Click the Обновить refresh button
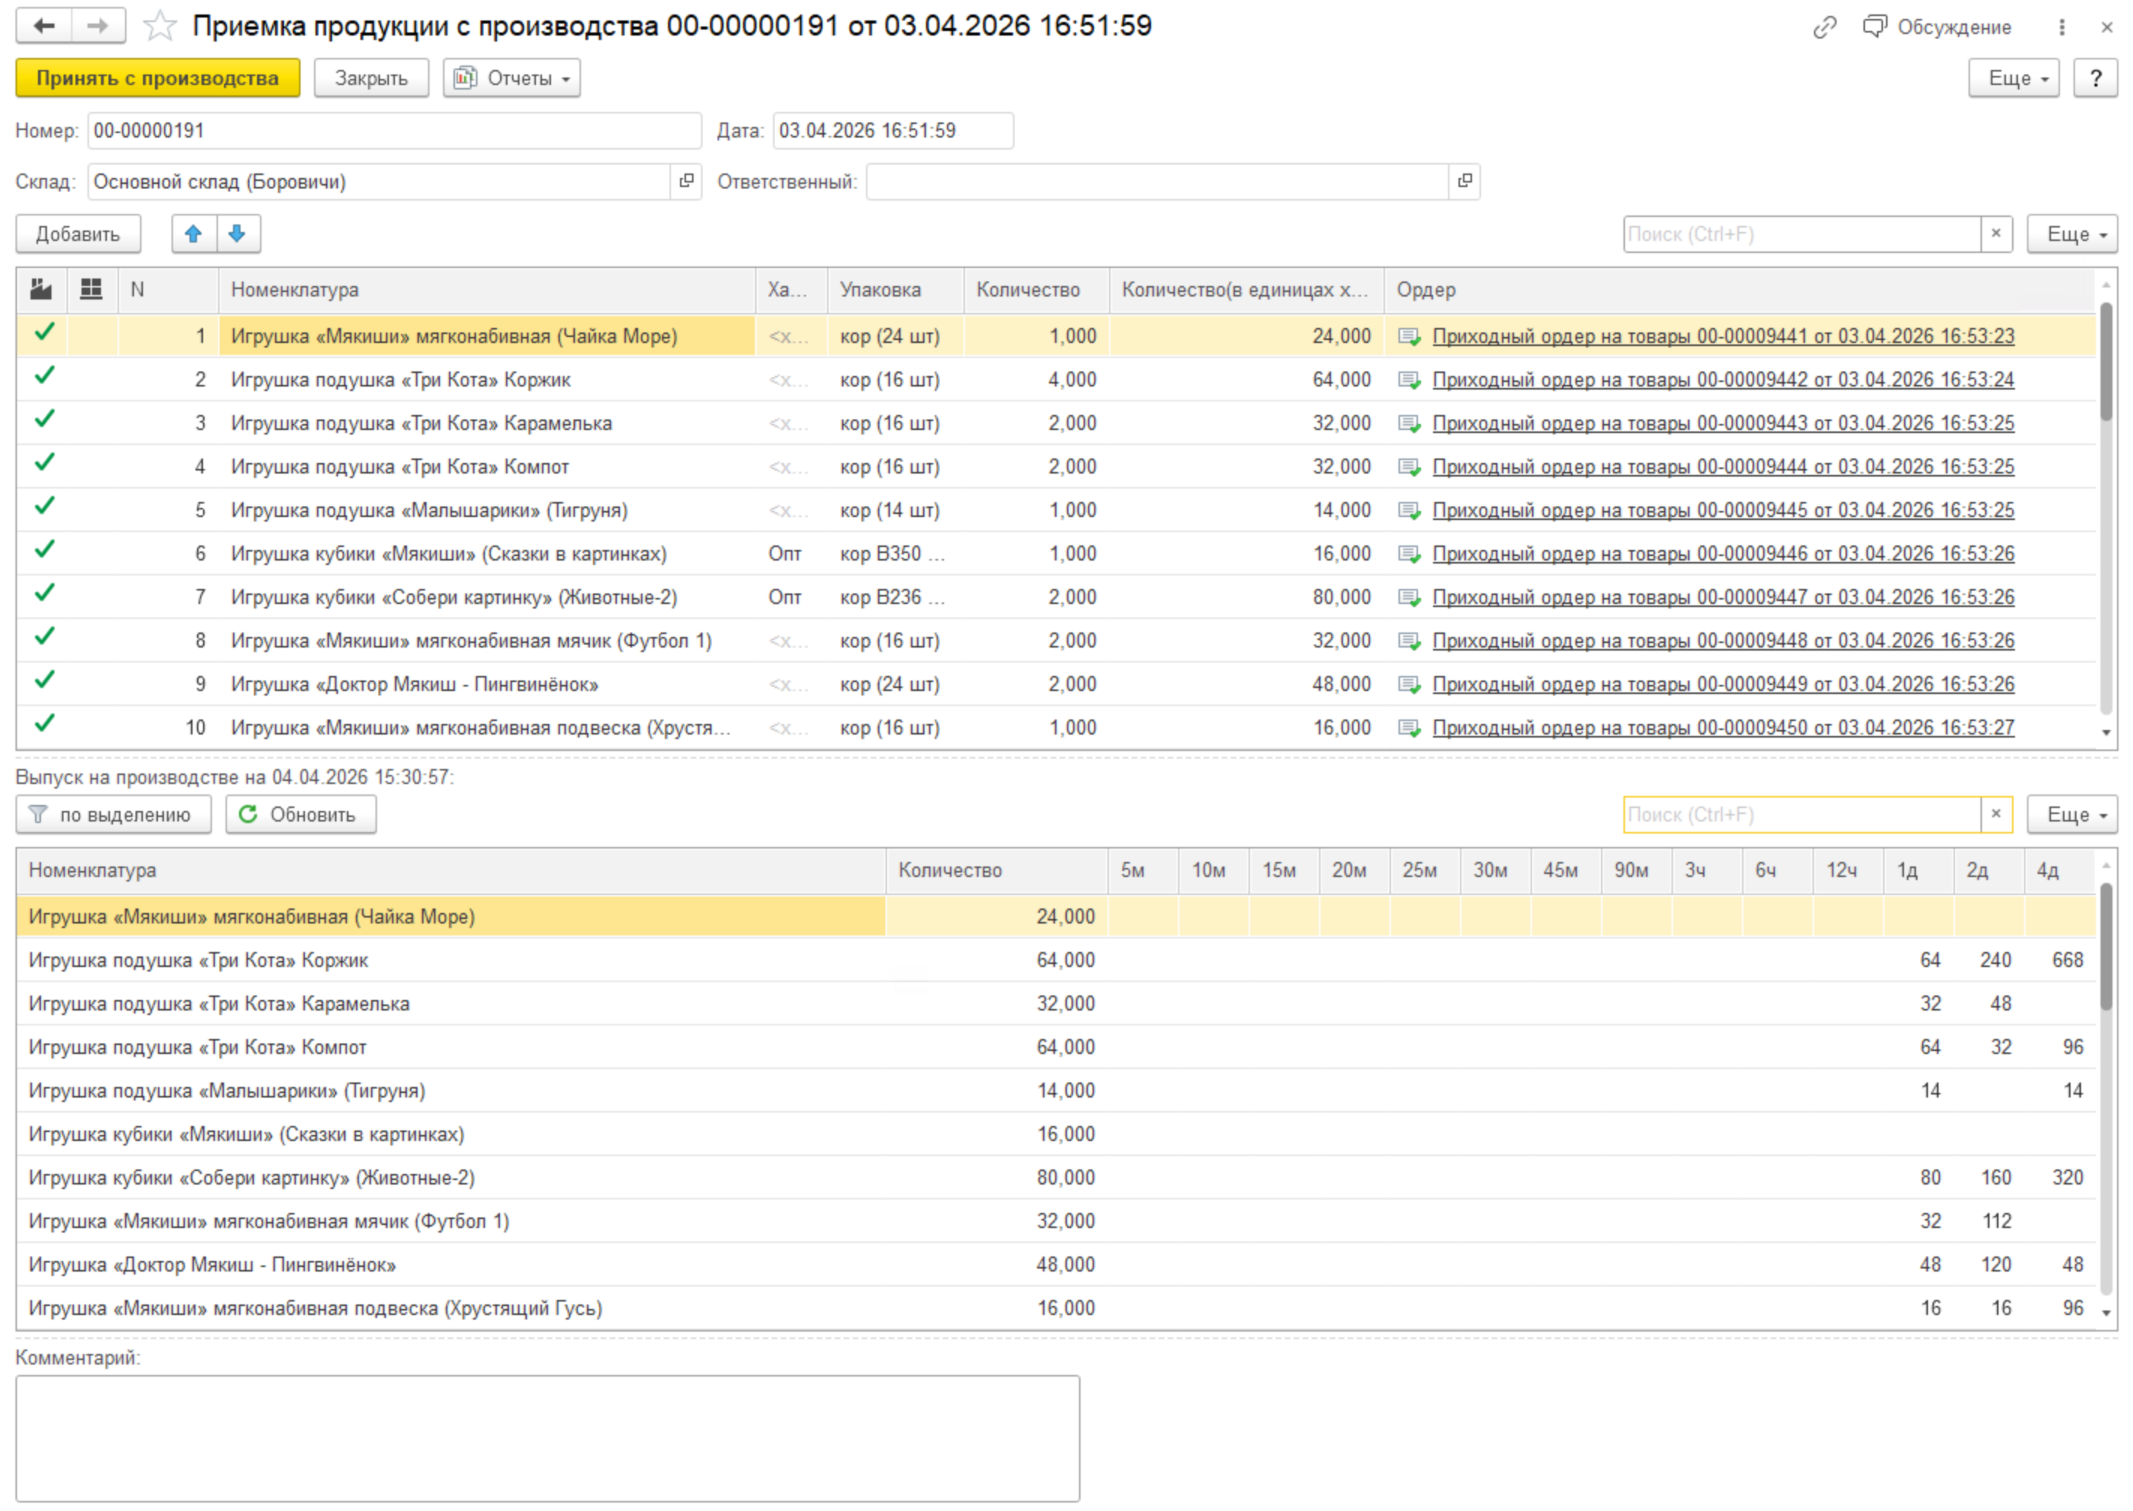The image size is (2133, 1511). [300, 815]
